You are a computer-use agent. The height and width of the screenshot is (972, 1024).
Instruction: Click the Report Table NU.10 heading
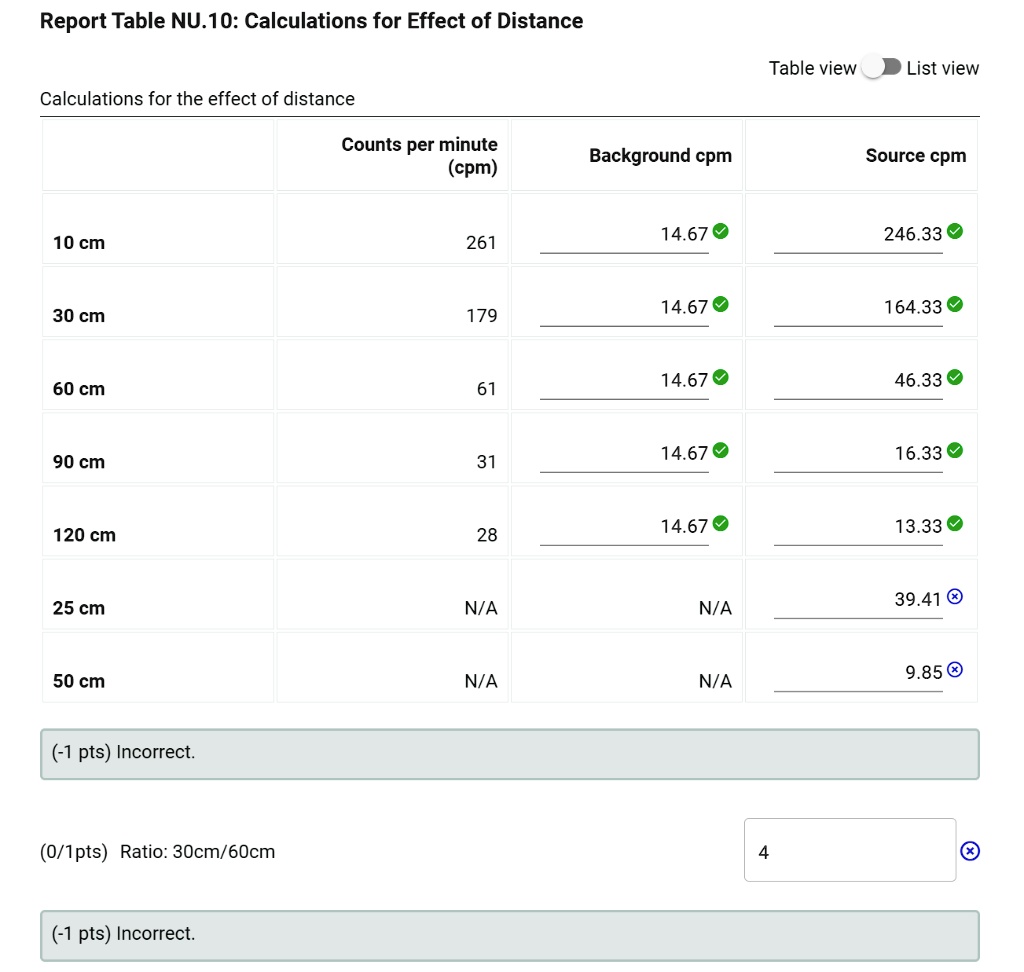[312, 21]
